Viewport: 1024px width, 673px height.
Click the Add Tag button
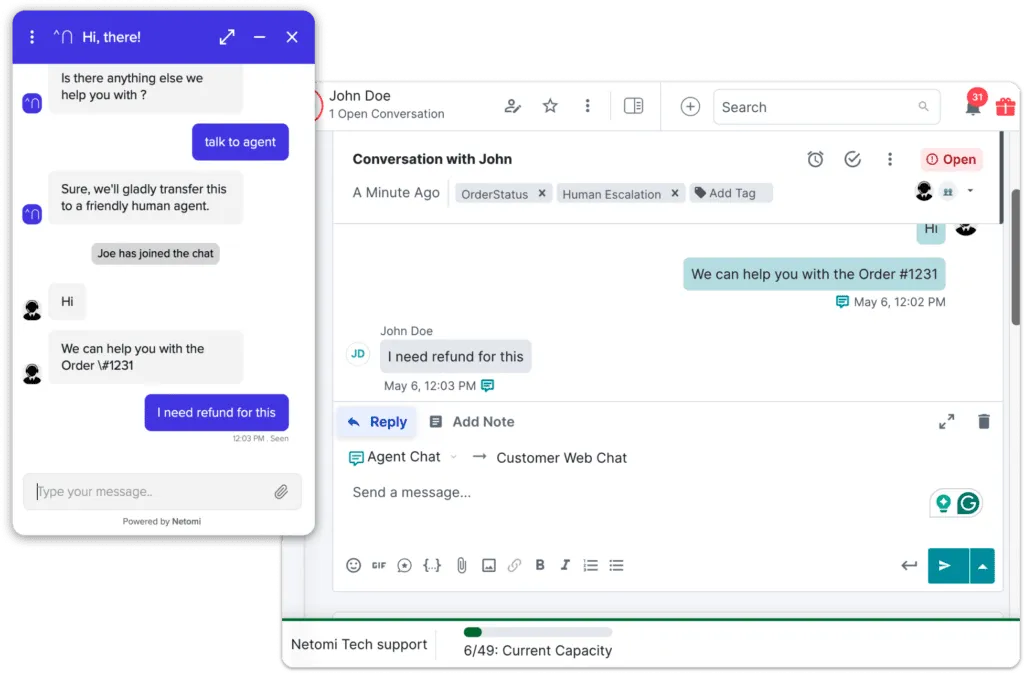click(731, 193)
